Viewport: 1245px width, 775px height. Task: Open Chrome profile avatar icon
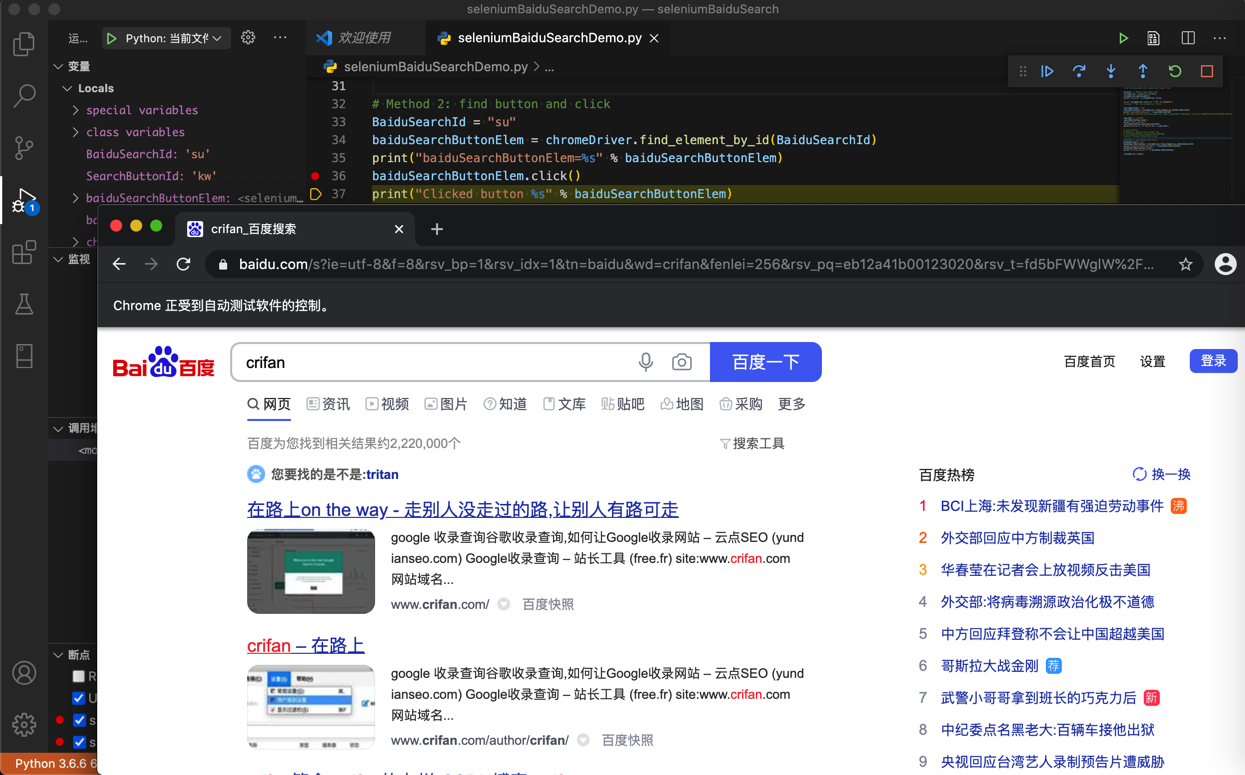coord(1225,264)
